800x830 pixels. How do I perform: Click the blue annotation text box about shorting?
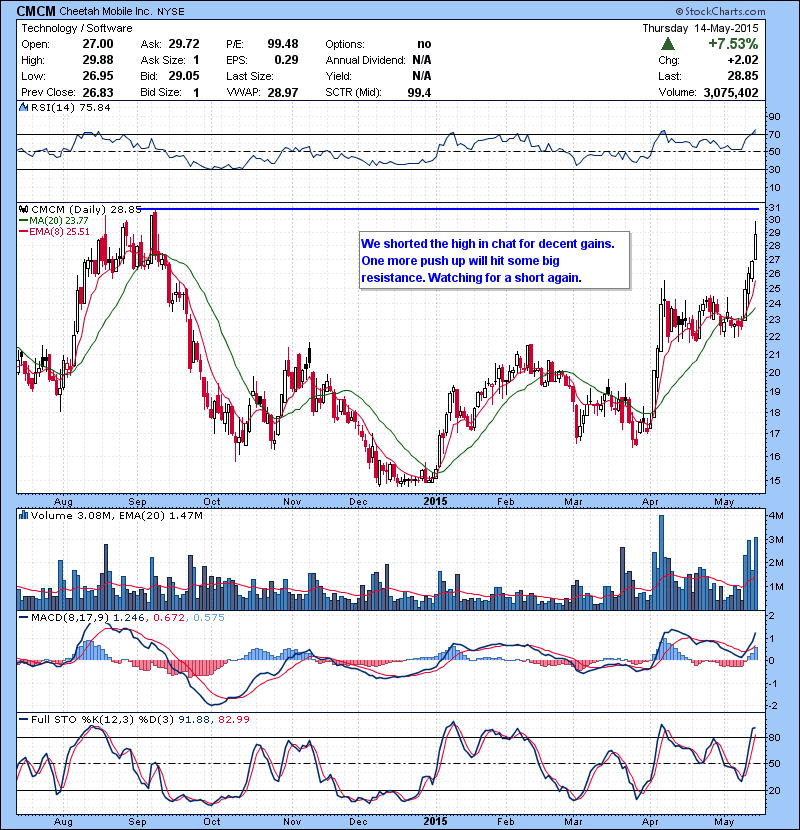pos(495,260)
